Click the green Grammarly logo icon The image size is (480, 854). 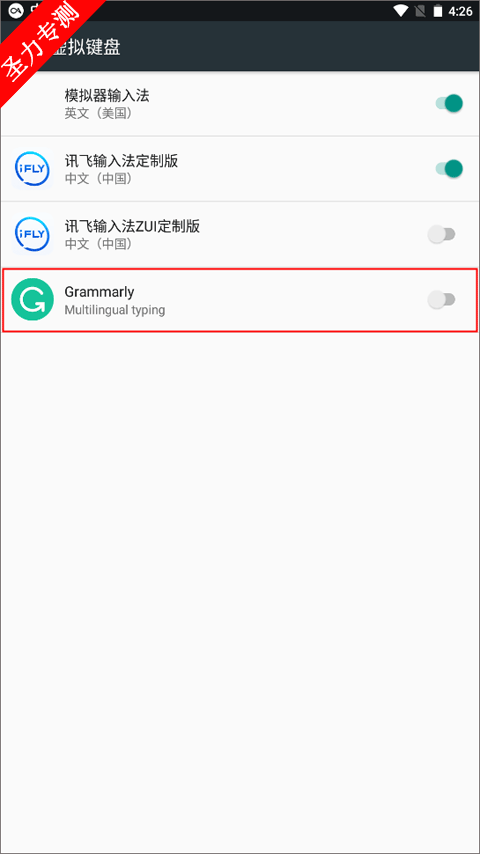(32, 300)
